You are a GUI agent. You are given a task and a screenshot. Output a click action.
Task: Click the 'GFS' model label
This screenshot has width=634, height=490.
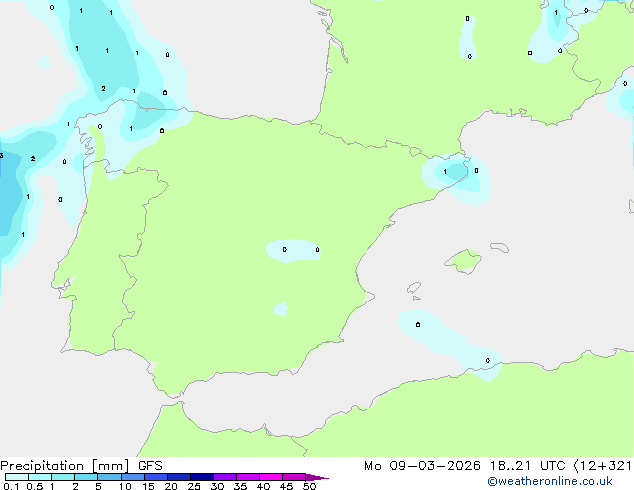point(150,466)
